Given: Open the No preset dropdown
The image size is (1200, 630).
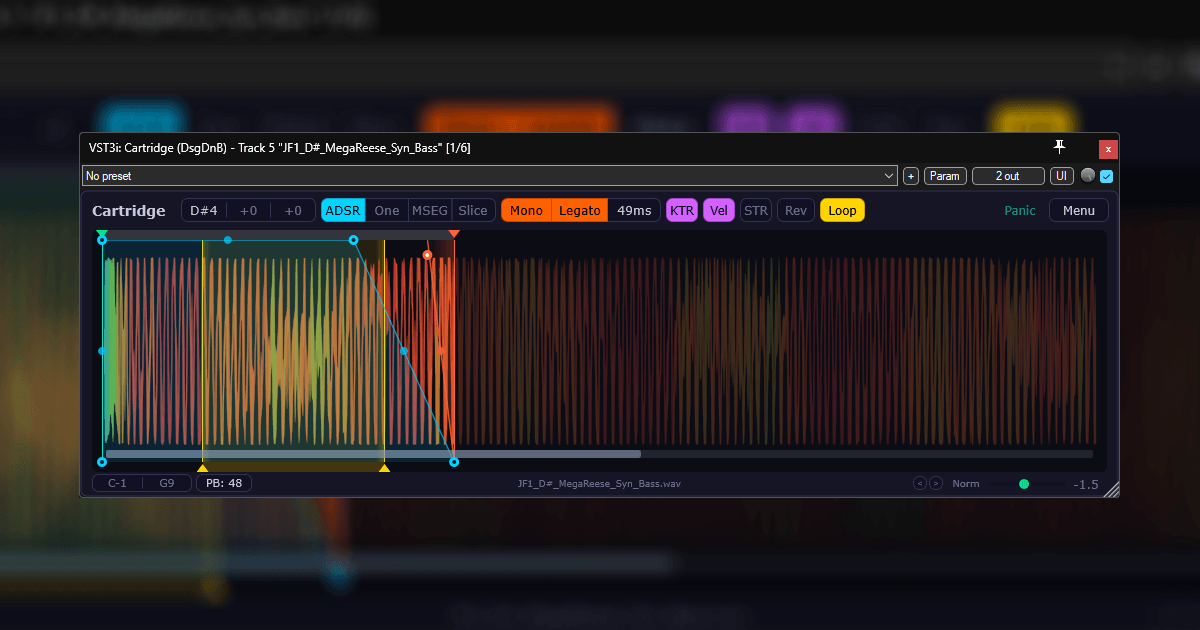Looking at the screenshot, I should pos(490,175).
